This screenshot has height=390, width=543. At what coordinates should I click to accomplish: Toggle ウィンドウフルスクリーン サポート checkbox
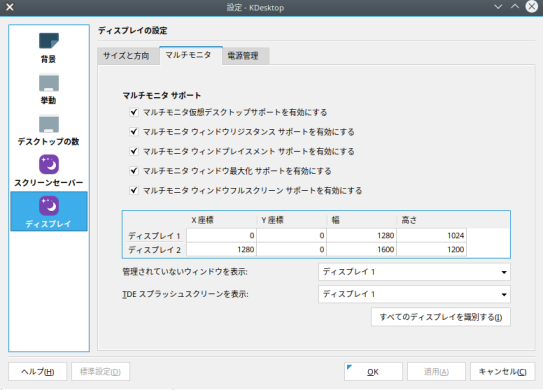(x=134, y=190)
